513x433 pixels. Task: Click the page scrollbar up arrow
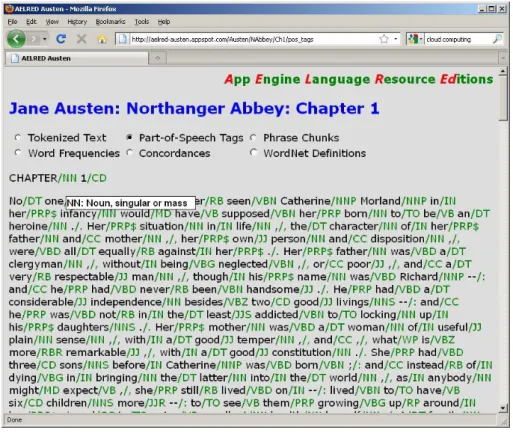pos(503,71)
